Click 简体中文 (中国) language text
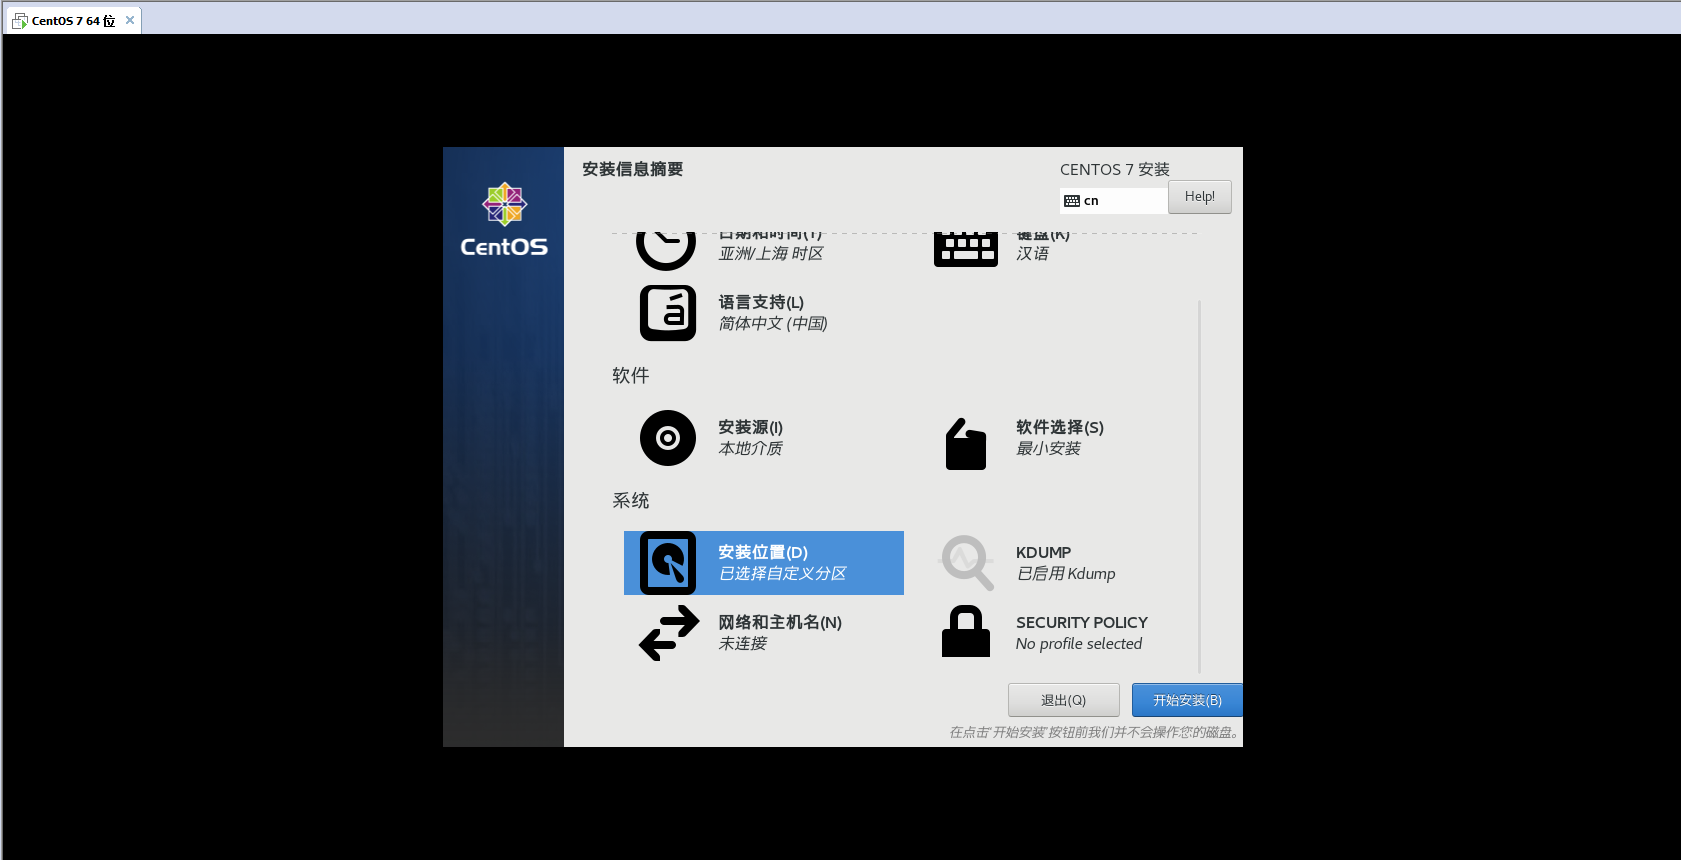 click(773, 324)
